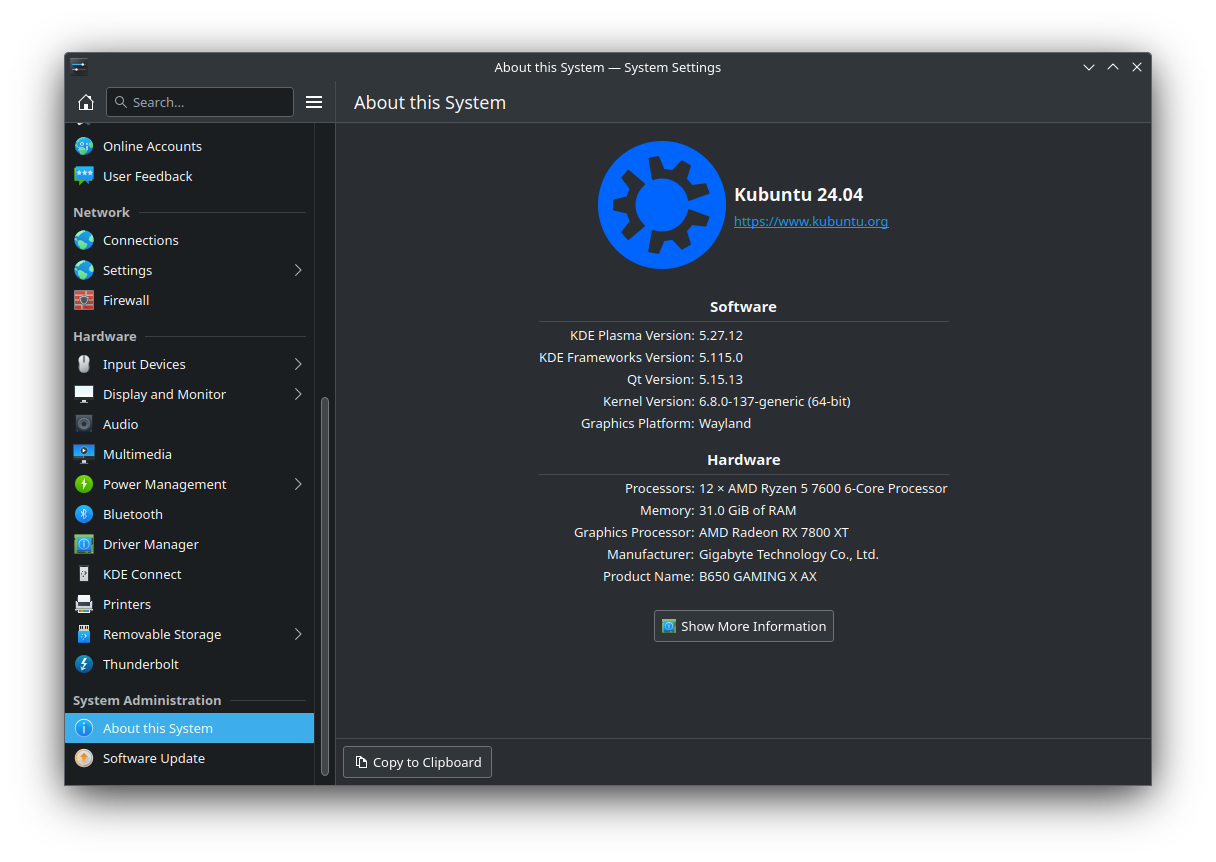1216x862 pixels.
Task: Open the KDE Connect entry
Action: tap(189, 574)
